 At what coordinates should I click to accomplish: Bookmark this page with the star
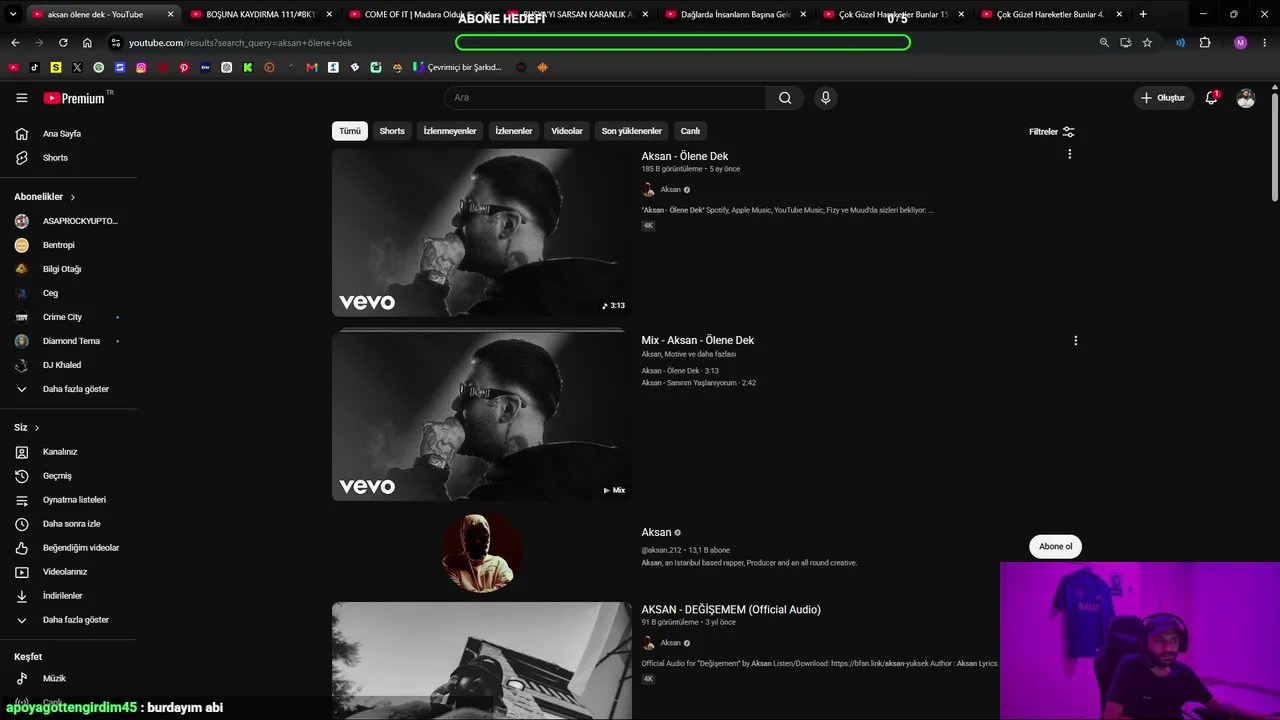pyautogui.click(x=1147, y=43)
